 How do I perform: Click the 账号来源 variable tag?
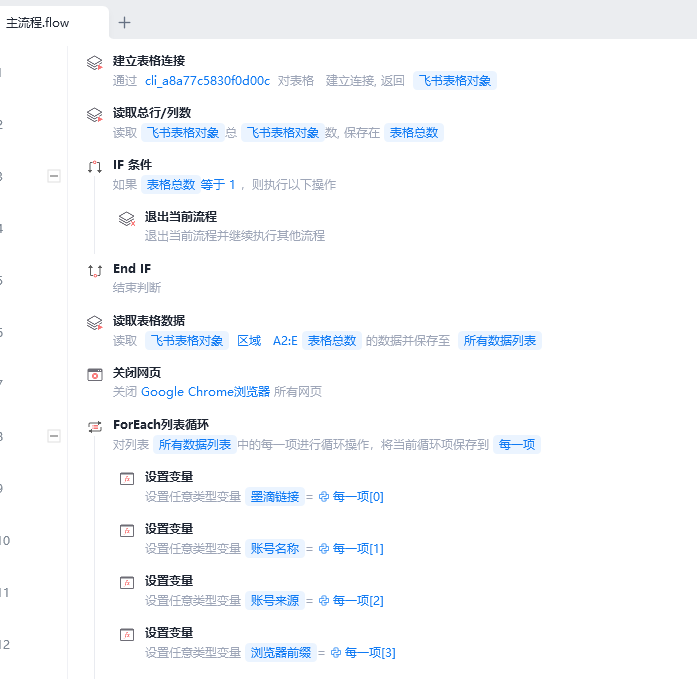tap(275, 601)
